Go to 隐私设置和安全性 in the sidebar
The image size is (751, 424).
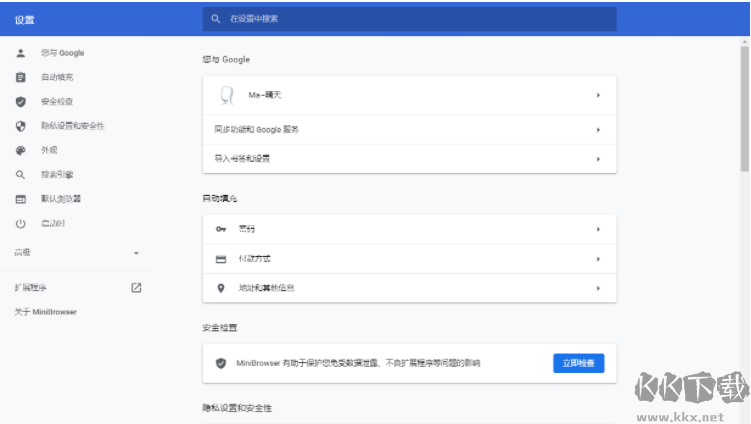pyautogui.click(x=72, y=126)
